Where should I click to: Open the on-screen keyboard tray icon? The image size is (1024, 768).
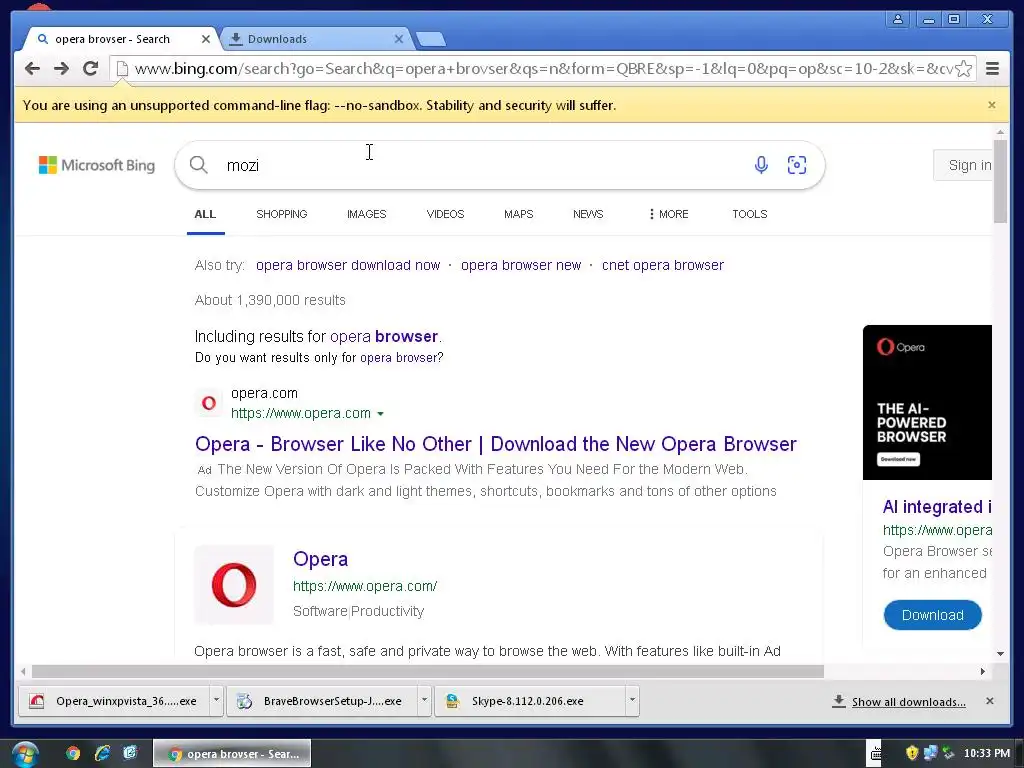point(876,753)
